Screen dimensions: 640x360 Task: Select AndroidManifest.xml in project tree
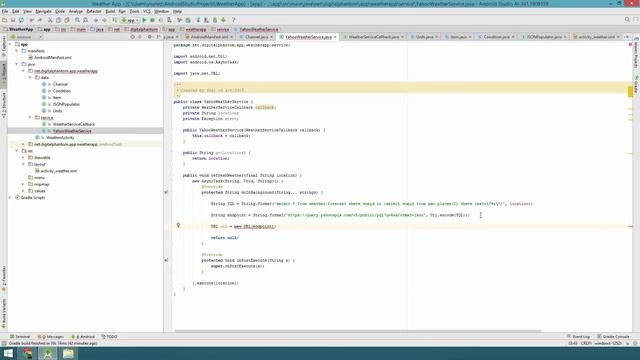pyautogui.click(x=53, y=58)
